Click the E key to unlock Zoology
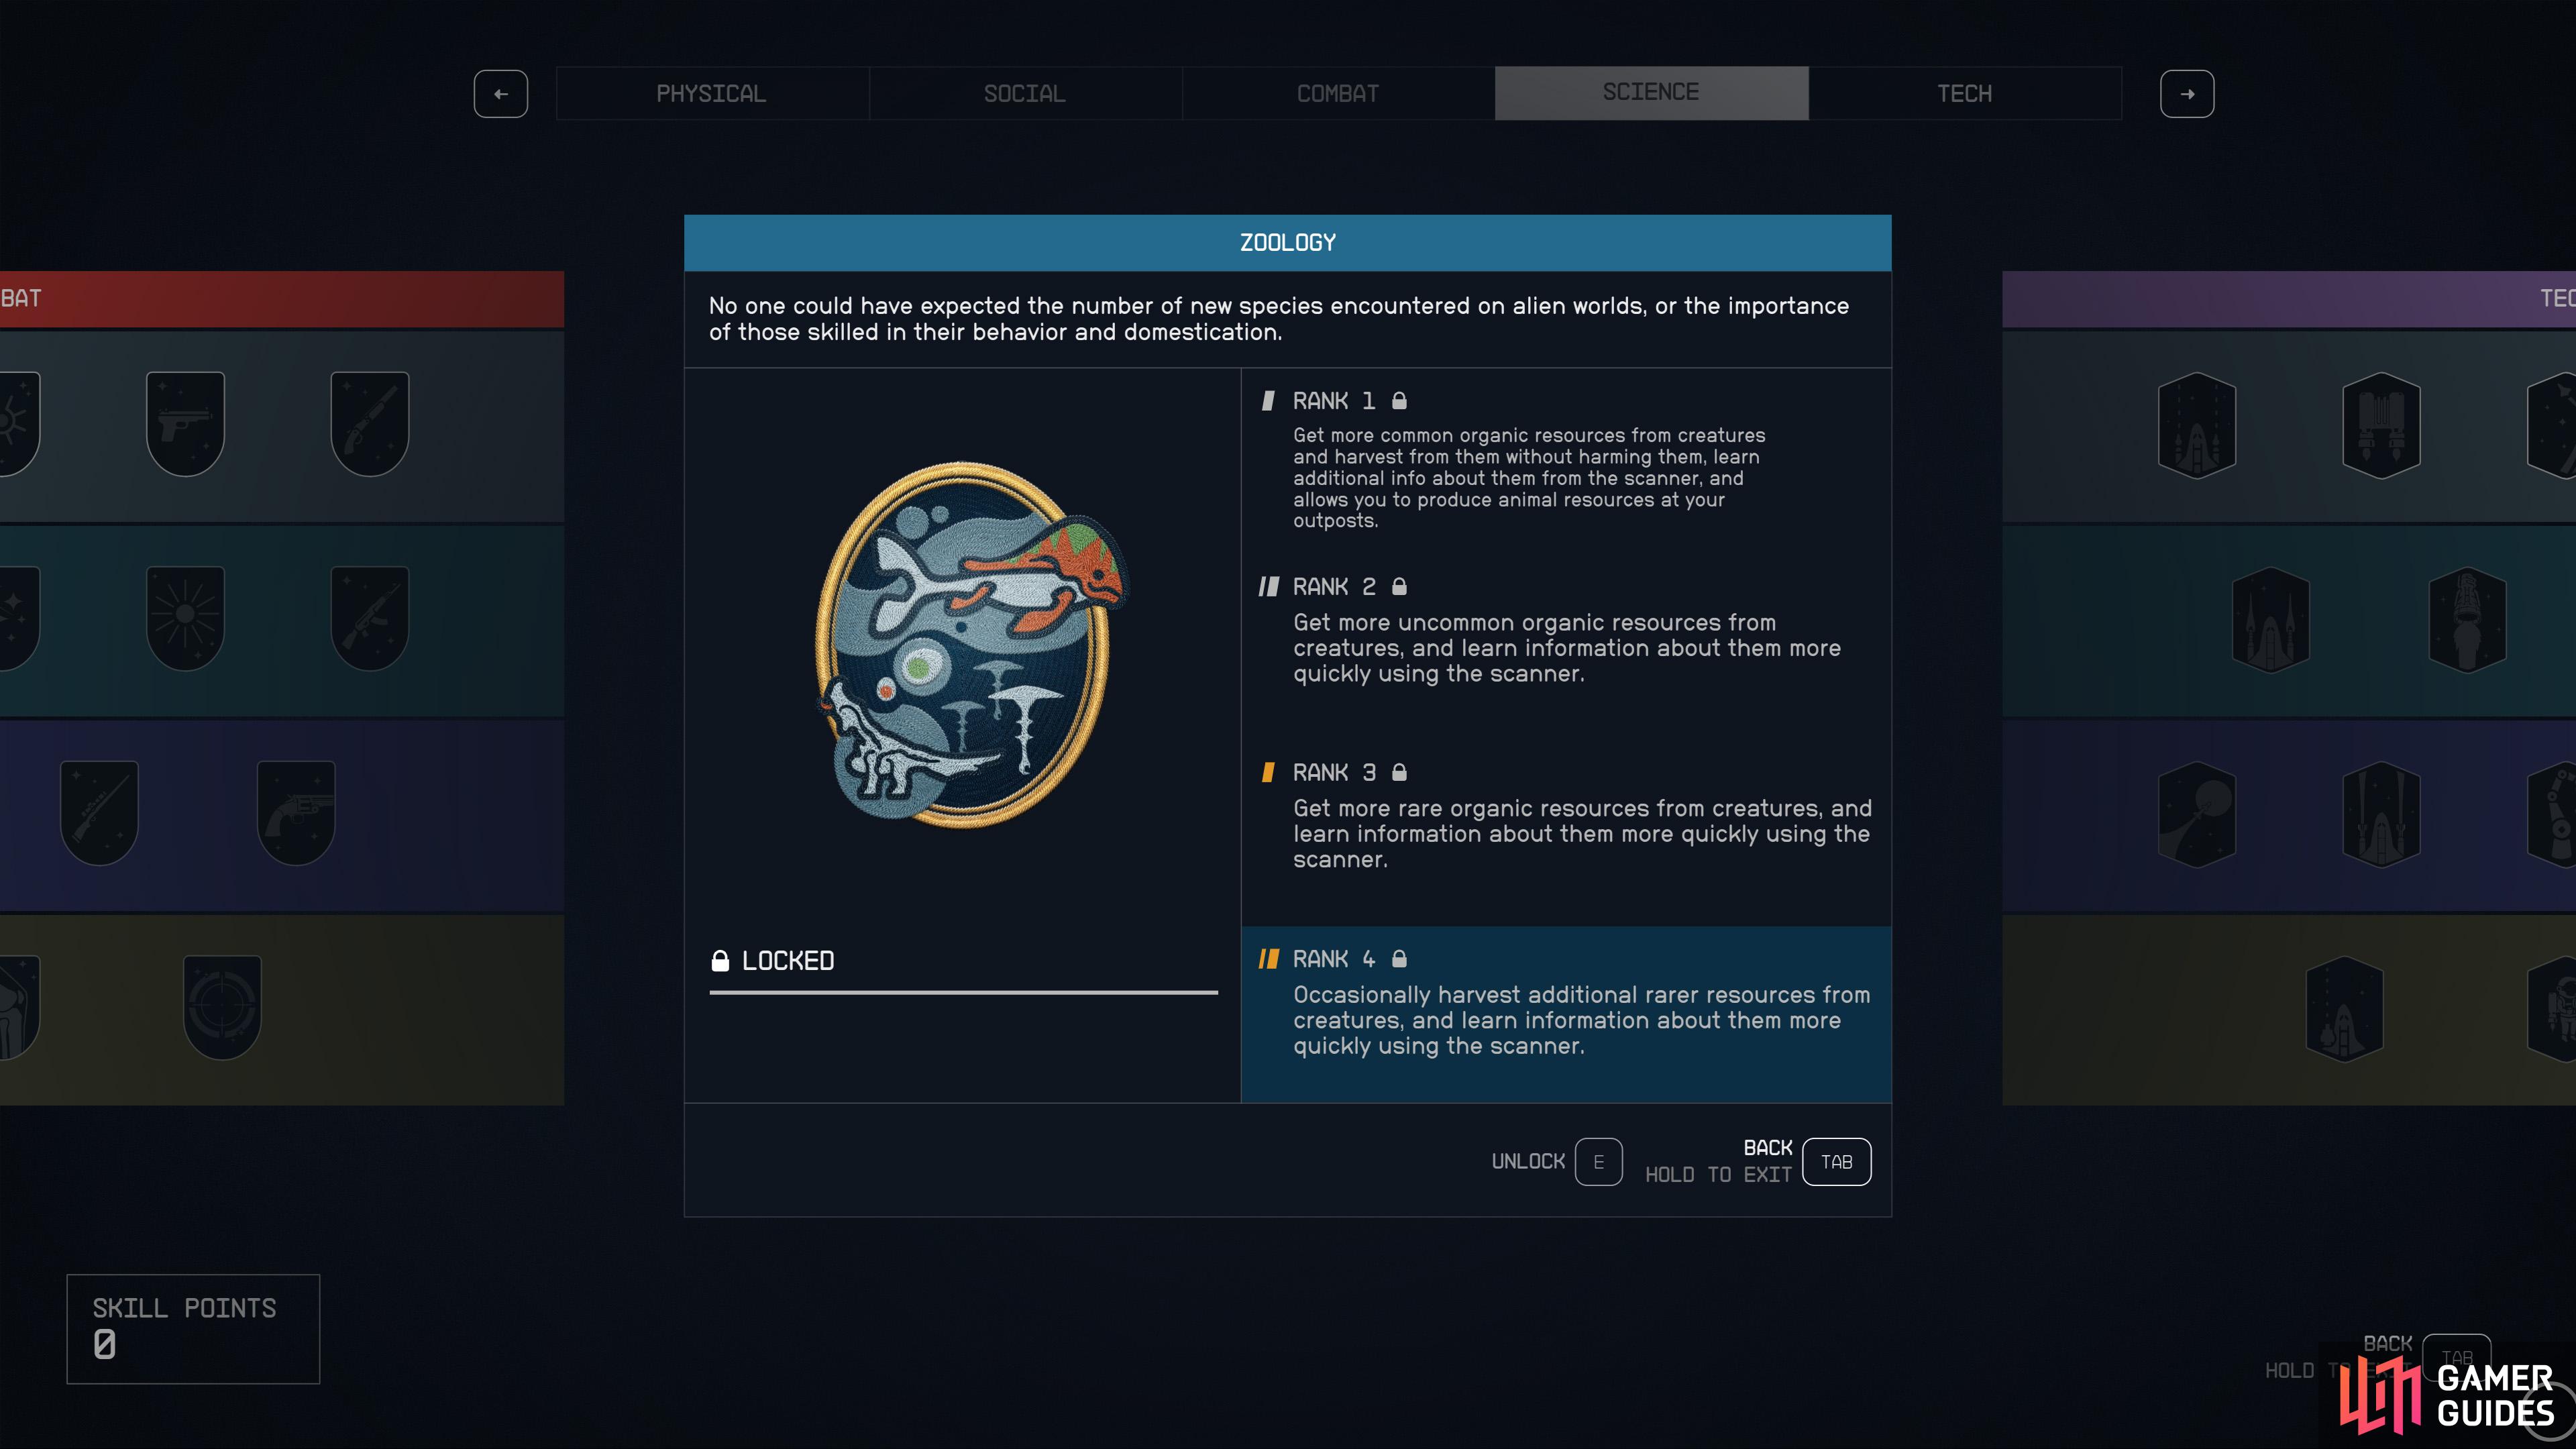Image resolution: width=2576 pixels, height=1449 pixels. pyautogui.click(x=1598, y=1162)
